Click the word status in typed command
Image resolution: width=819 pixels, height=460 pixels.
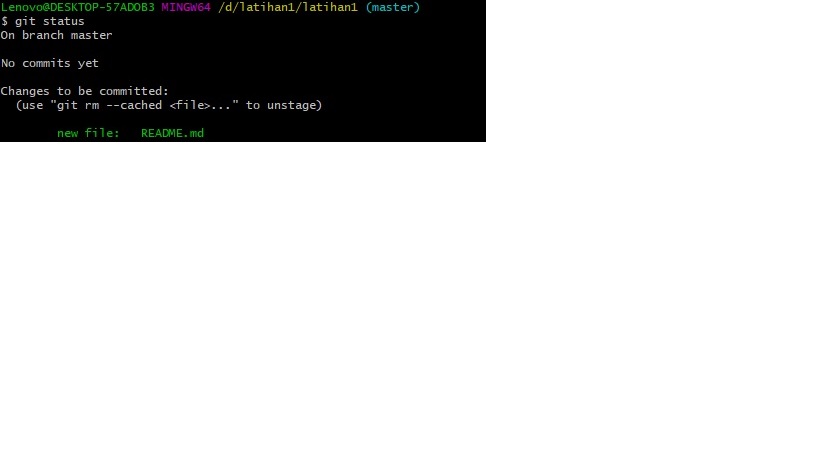click(64, 21)
